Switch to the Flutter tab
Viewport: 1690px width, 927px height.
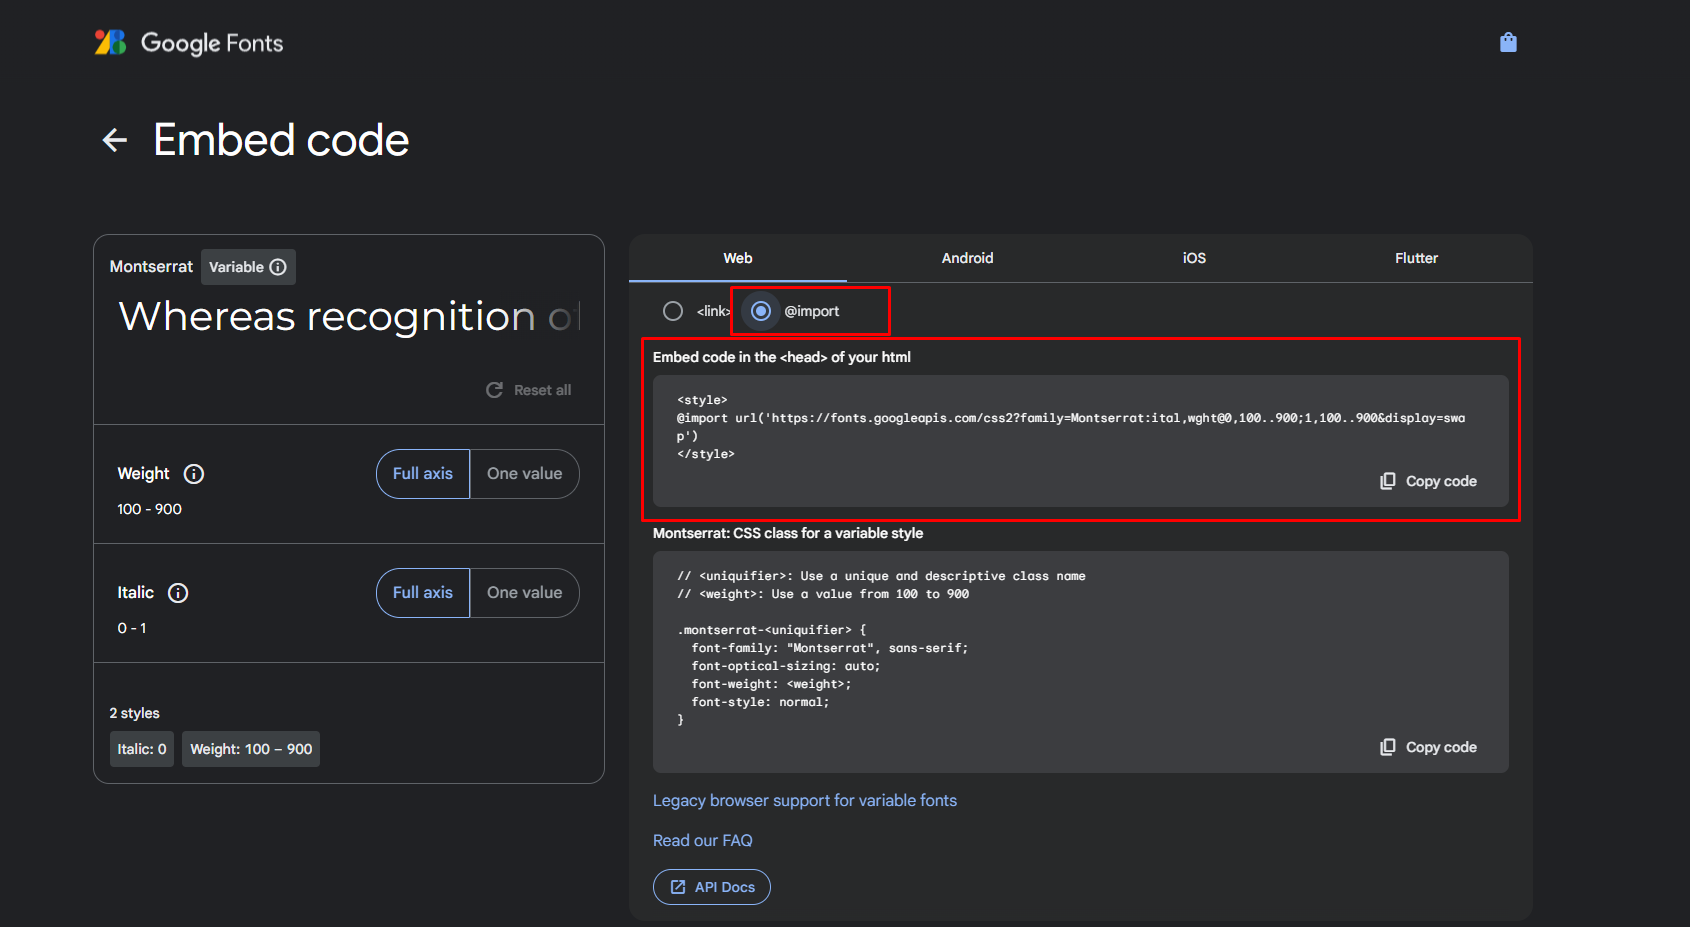coord(1416,258)
